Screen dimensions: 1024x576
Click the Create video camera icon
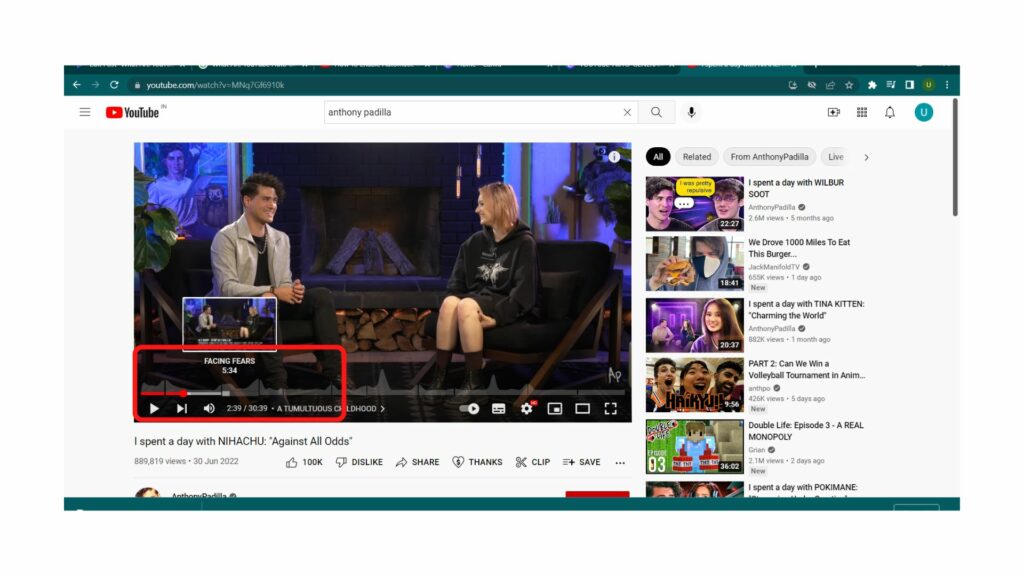coord(833,111)
